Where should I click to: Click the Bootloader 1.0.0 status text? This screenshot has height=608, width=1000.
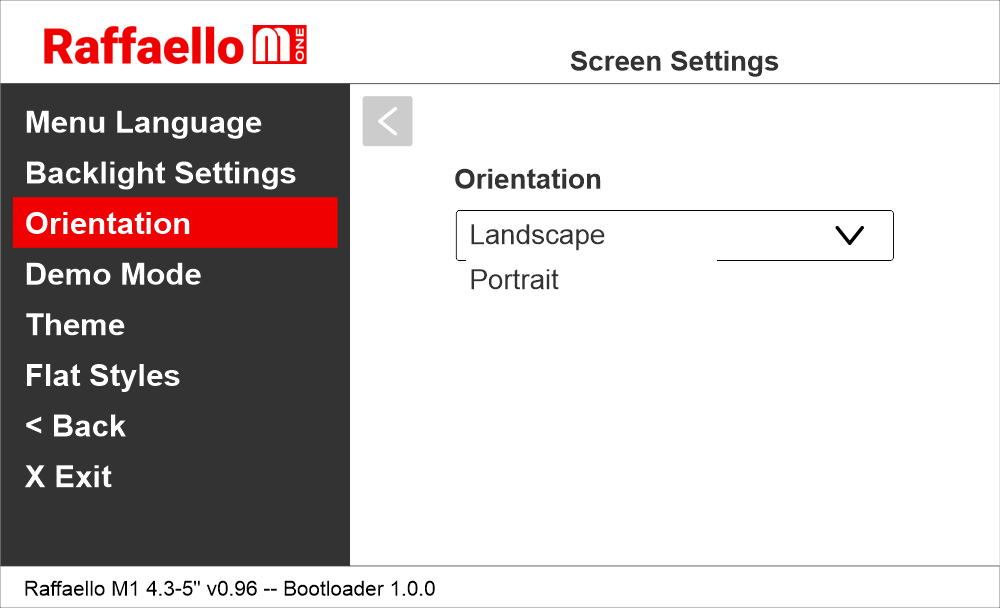(x=359, y=588)
